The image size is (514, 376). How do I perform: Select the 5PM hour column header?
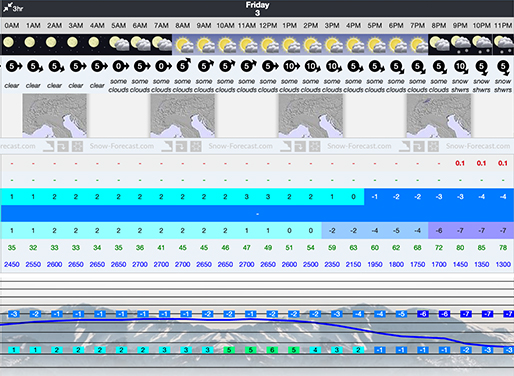[375, 25]
